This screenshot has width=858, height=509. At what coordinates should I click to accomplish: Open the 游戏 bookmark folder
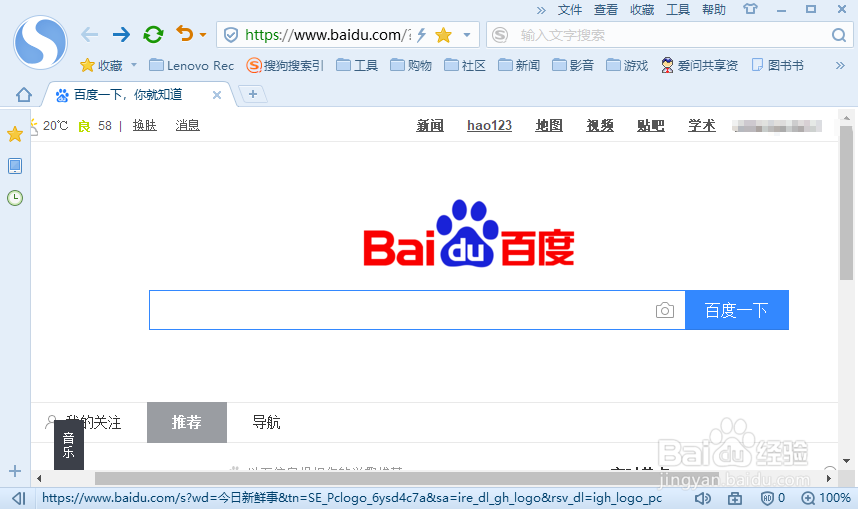tap(627, 66)
